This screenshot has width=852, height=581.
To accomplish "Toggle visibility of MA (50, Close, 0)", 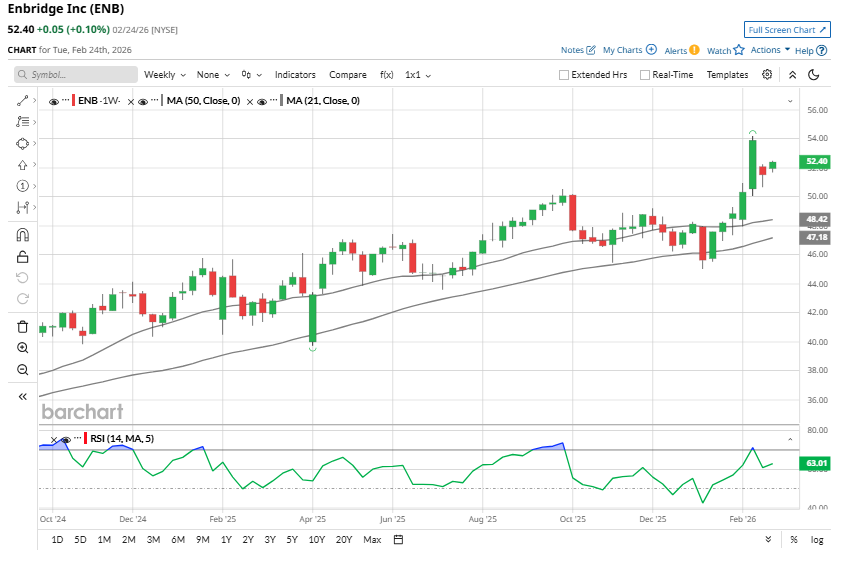I will point(143,101).
